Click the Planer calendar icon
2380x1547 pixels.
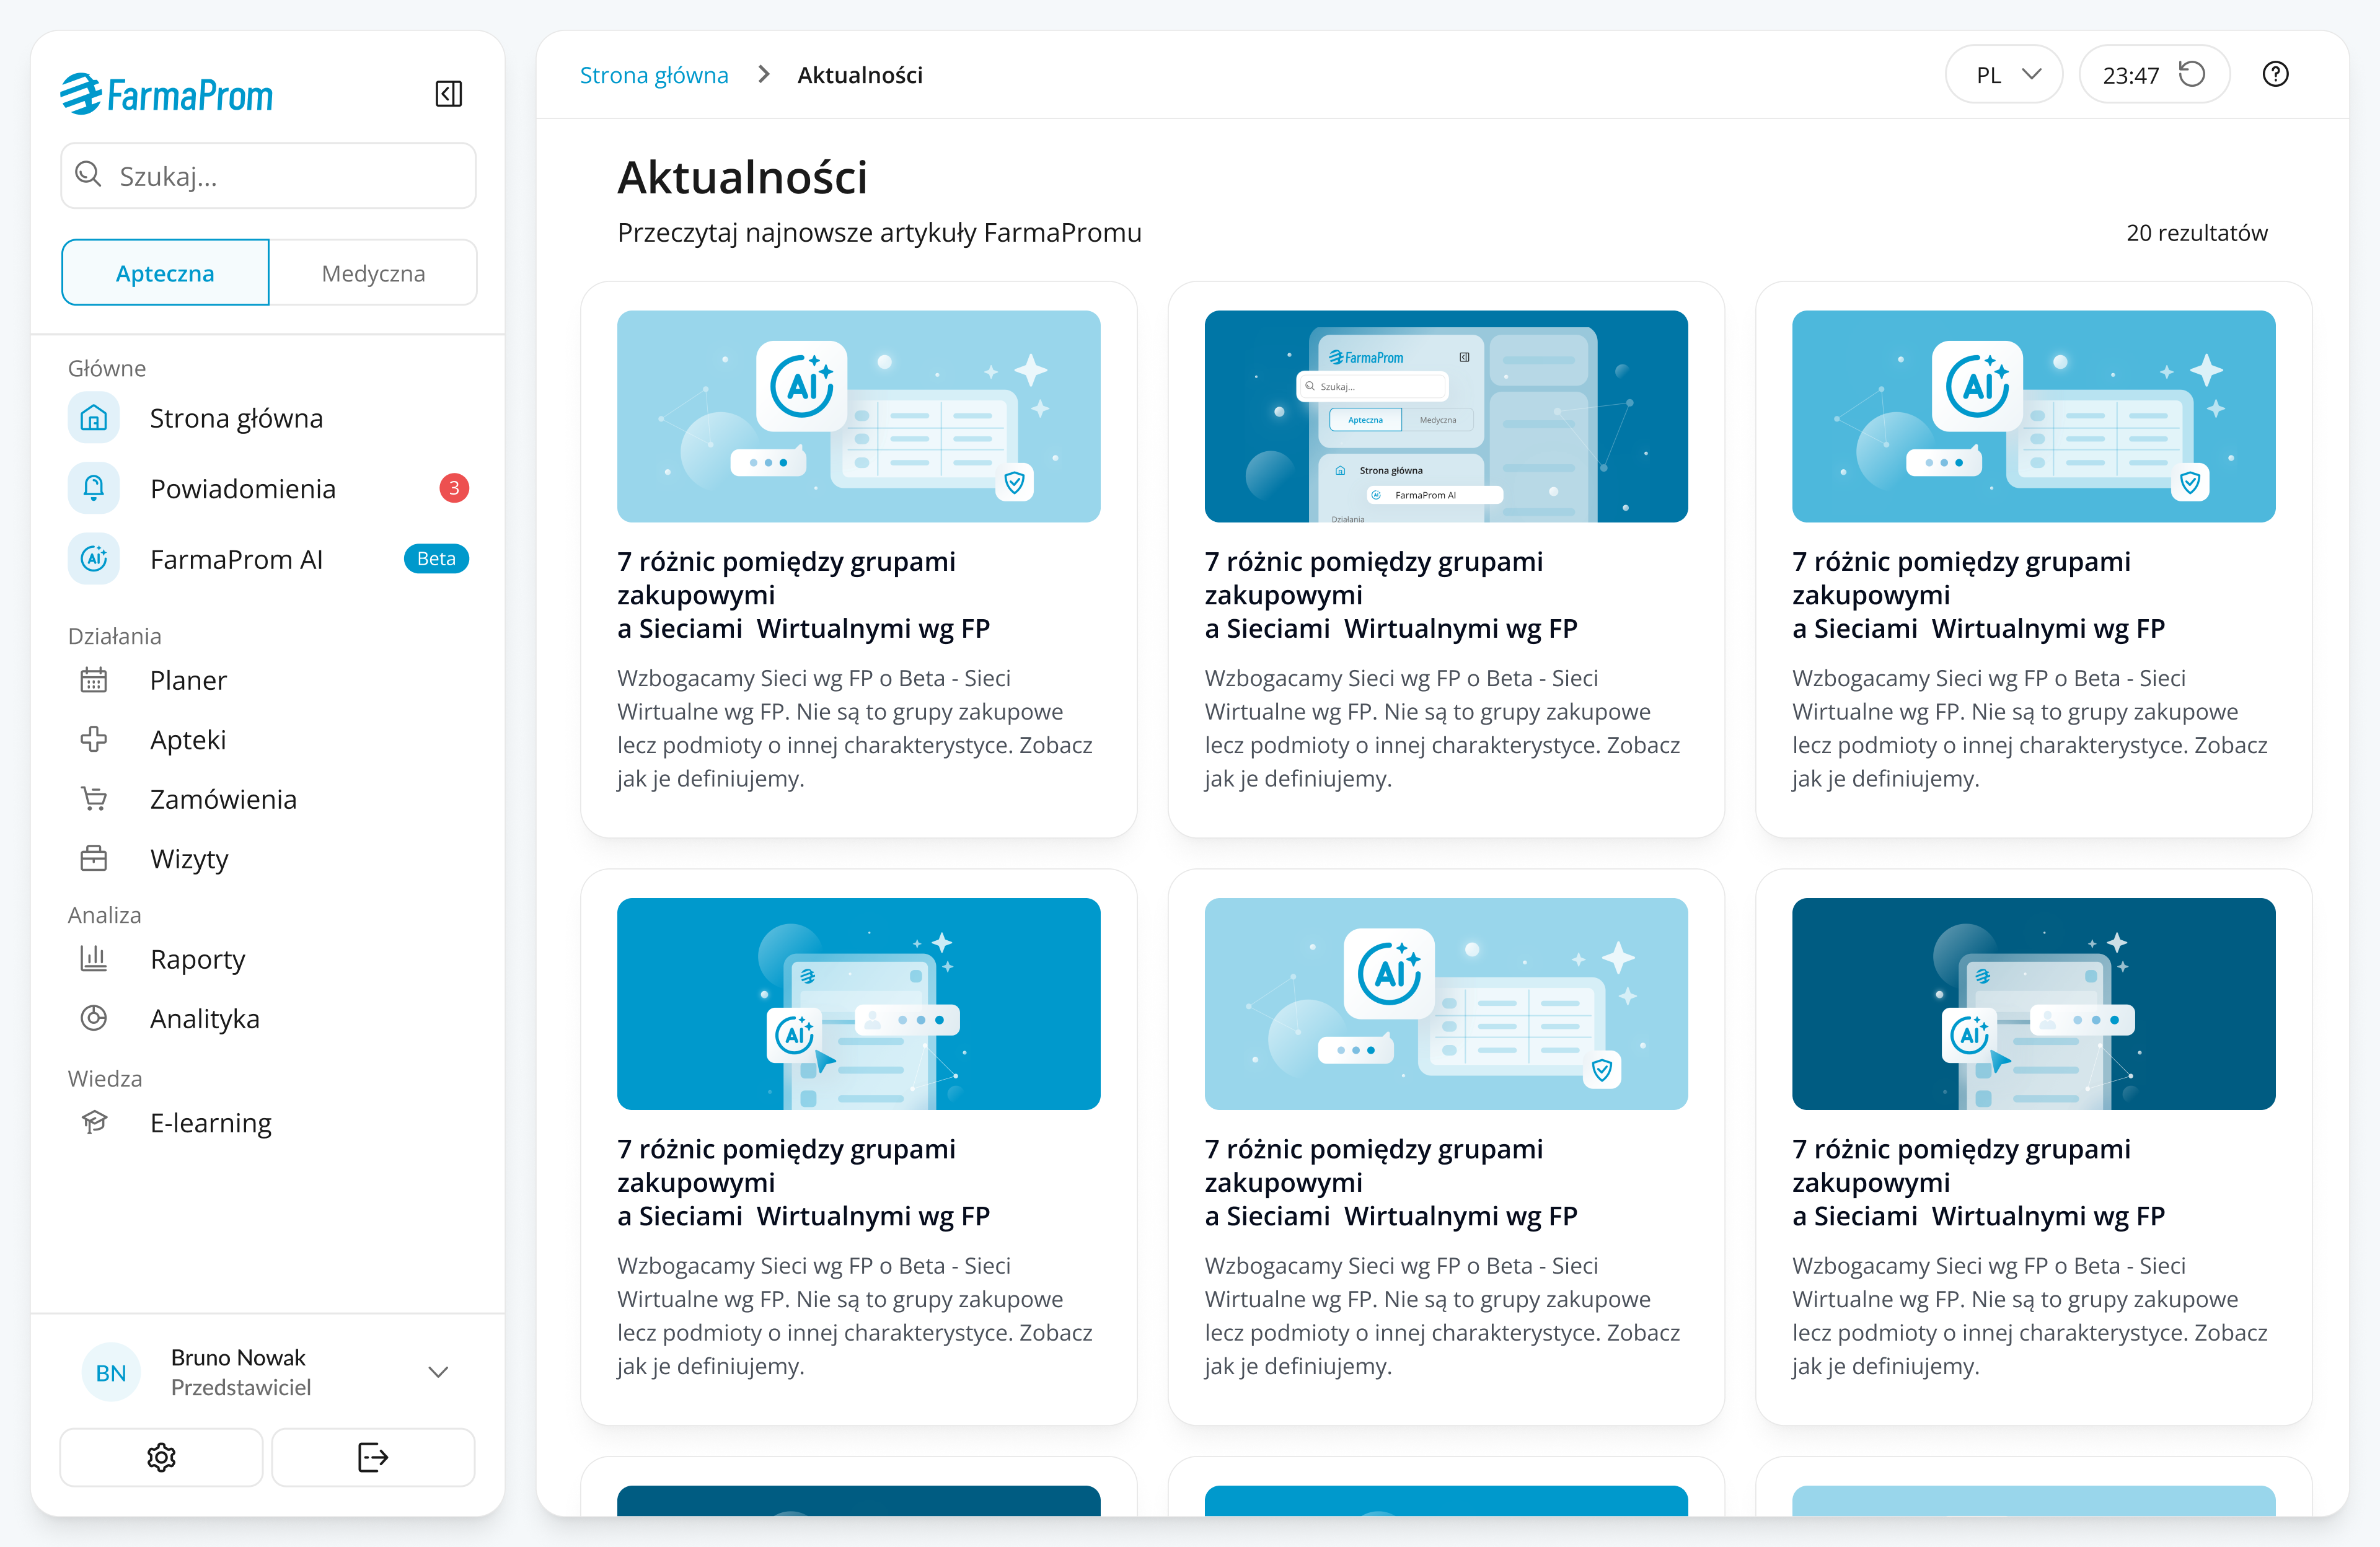(94, 680)
